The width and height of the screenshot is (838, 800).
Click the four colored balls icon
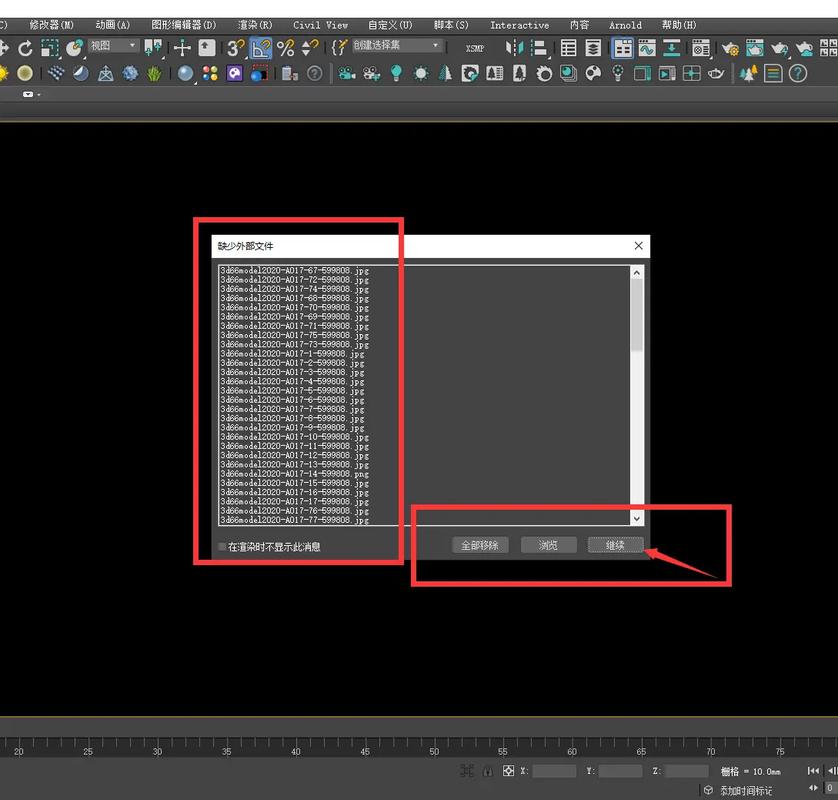tap(210, 73)
